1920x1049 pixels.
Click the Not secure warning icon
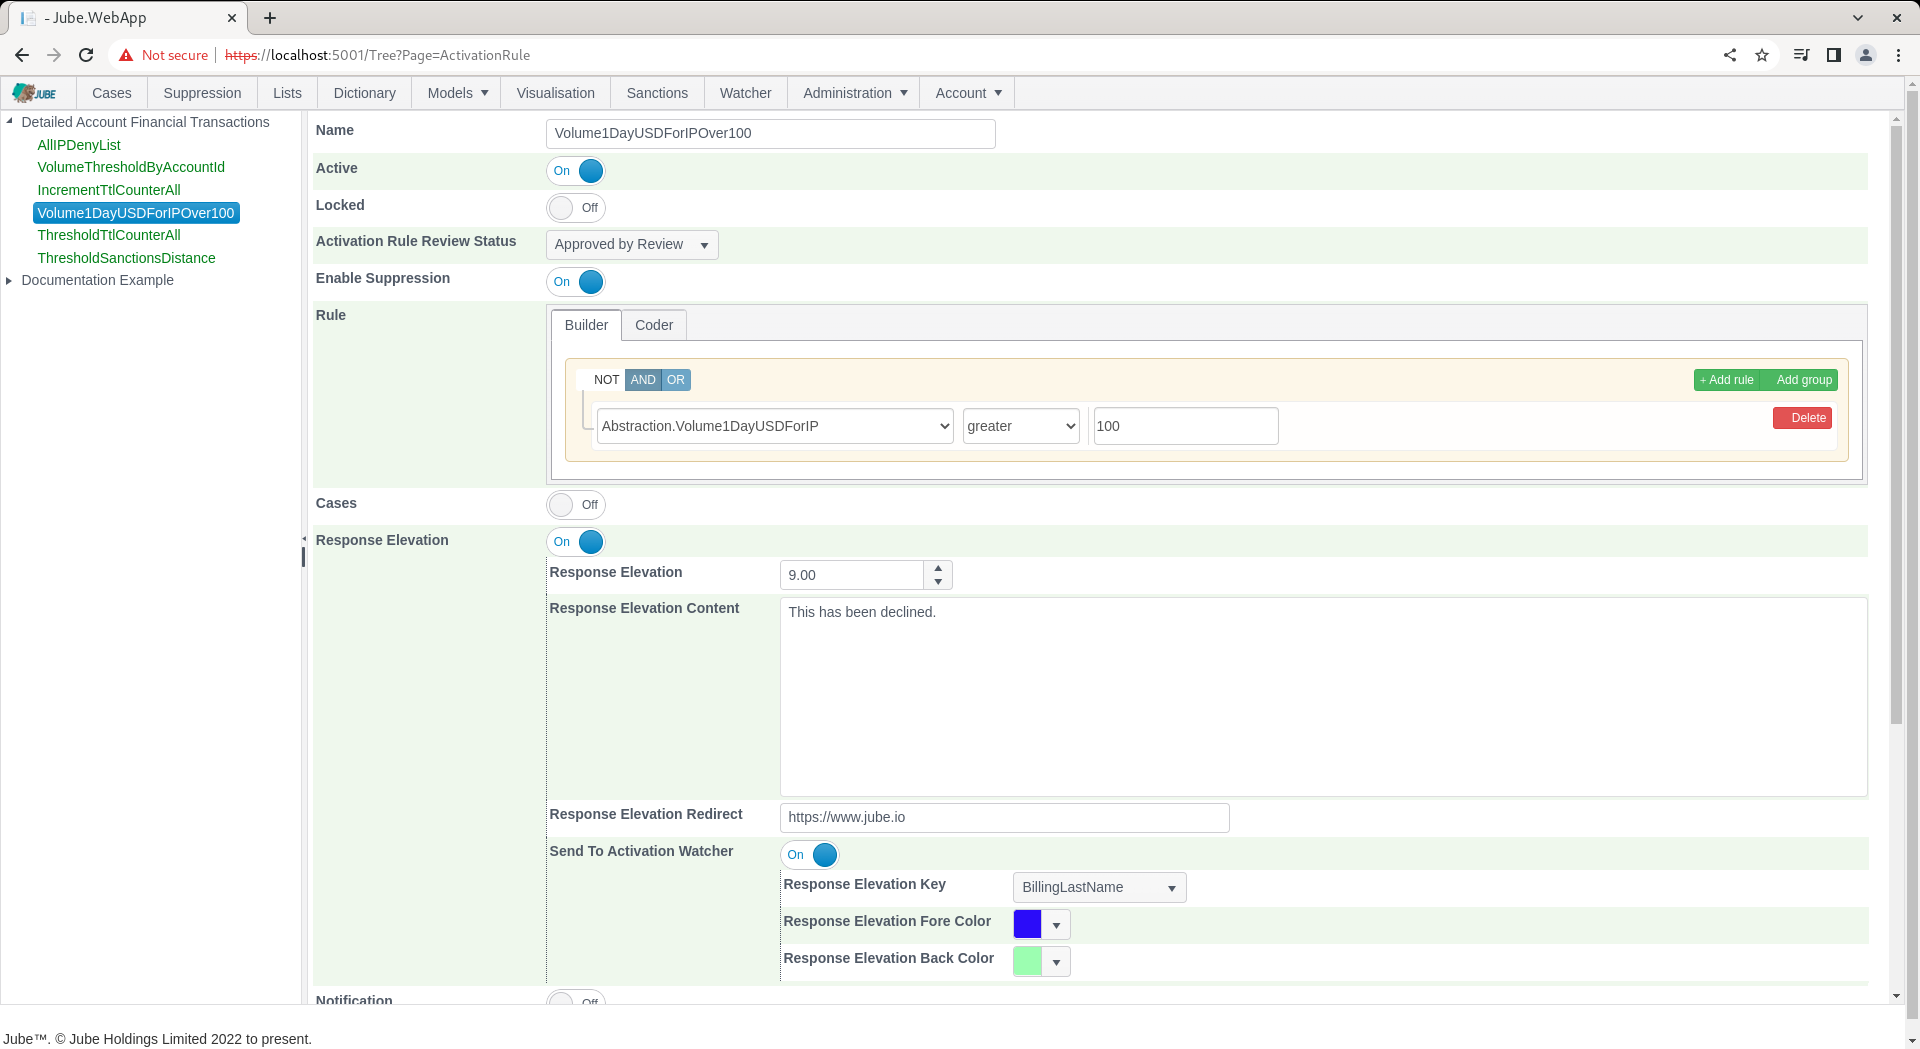[x=126, y=55]
